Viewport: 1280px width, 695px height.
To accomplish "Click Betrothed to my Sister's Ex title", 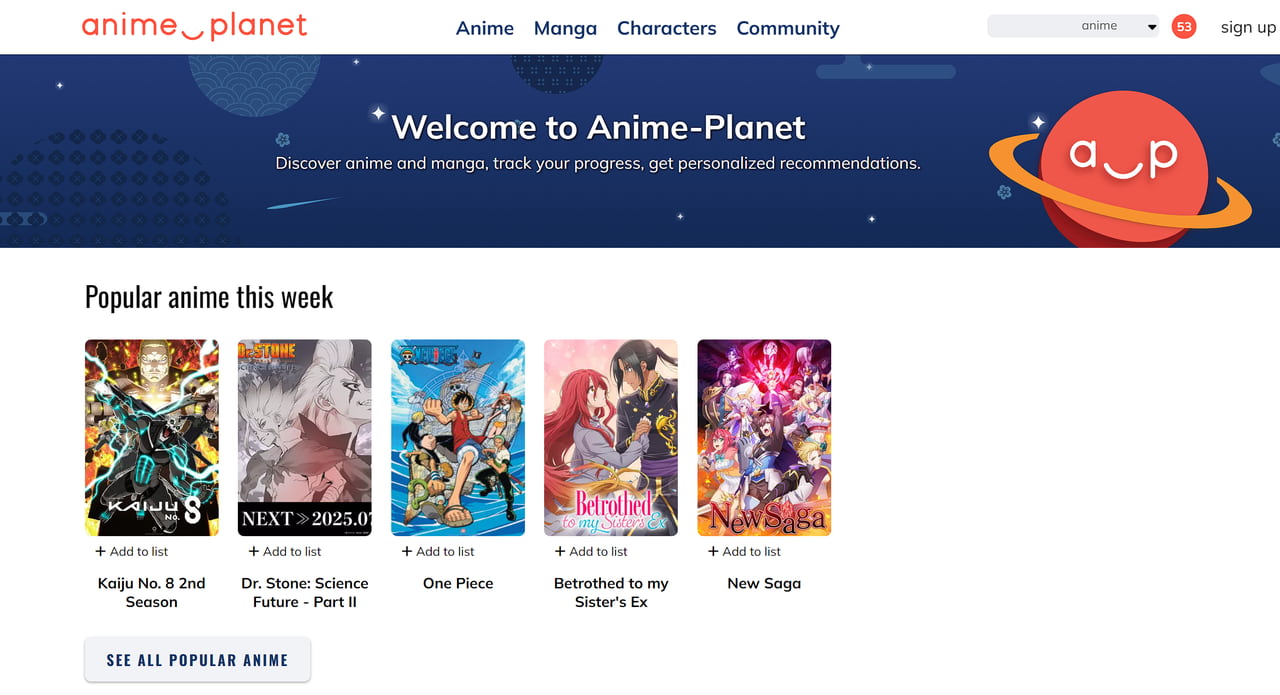I will pyautogui.click(x=611, y=592).
